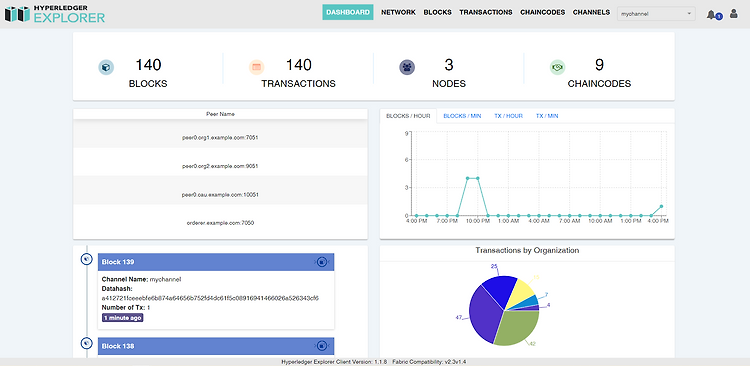Open the CHAINCODES page
This screenshot has height=366, width=750.
pyautogui.click(x=542, y=12)
